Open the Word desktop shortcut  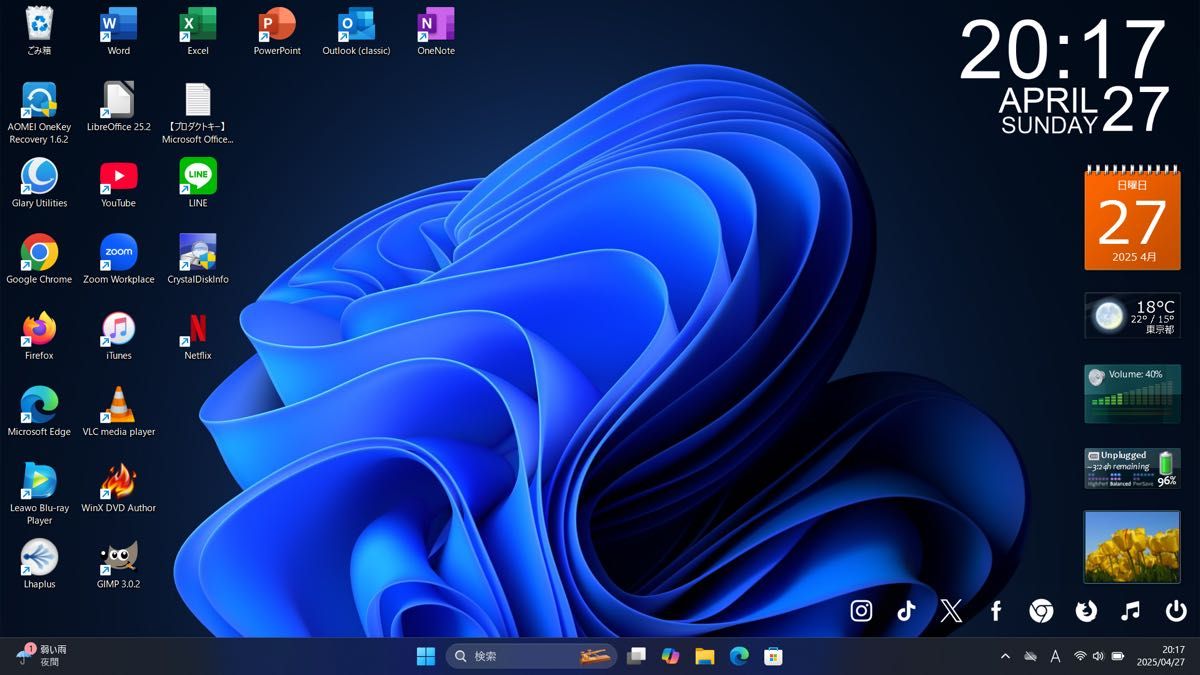click(119, 31)
